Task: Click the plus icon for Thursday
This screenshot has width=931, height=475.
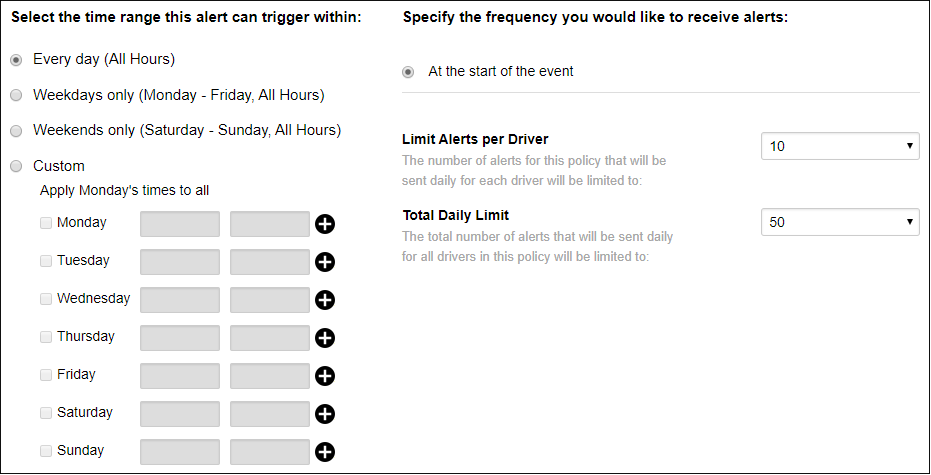Action: coord(325,338)
